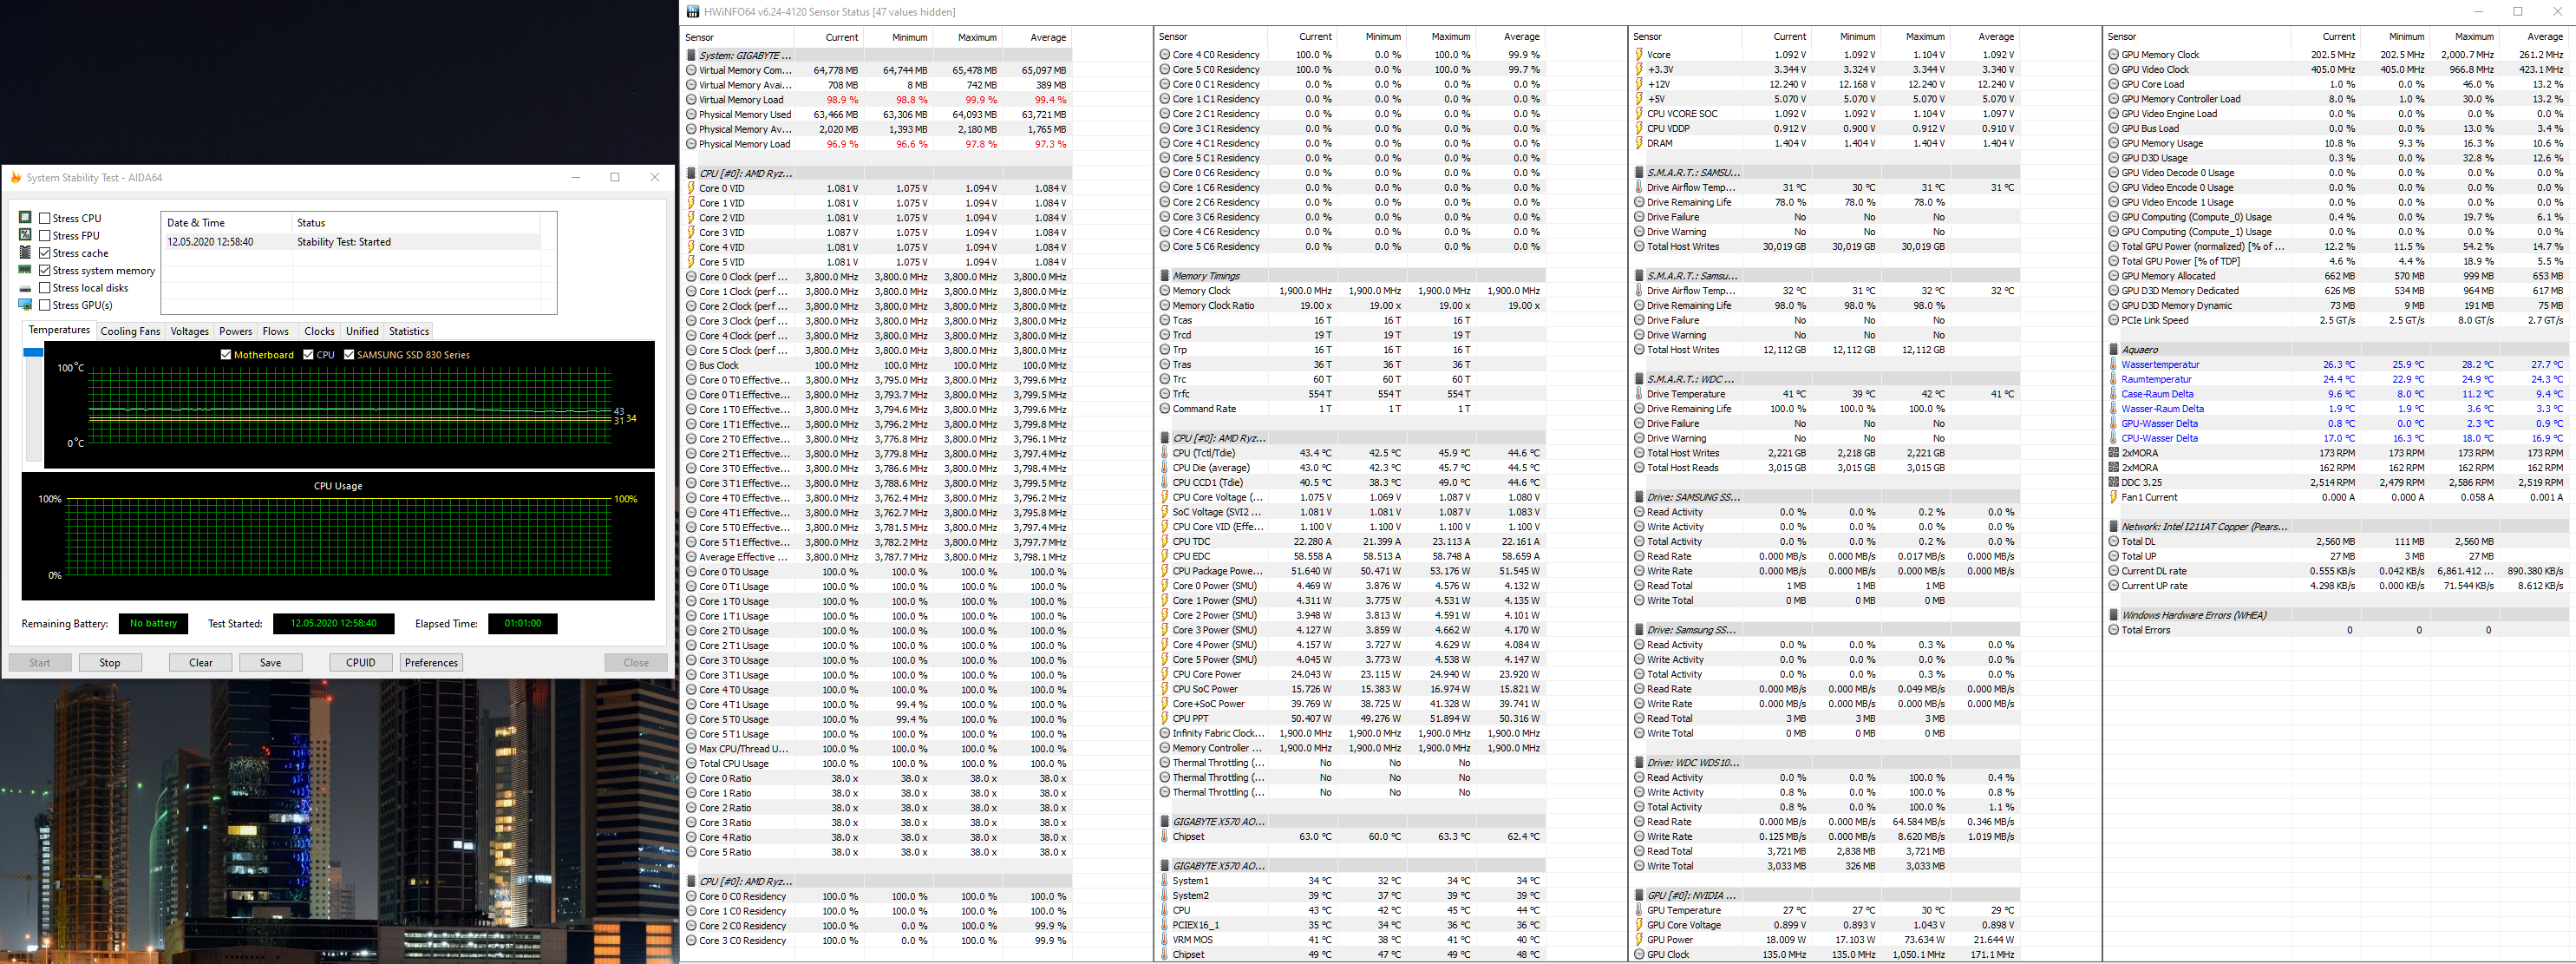Click the blue graph scale slider

(x=33, y=352)
